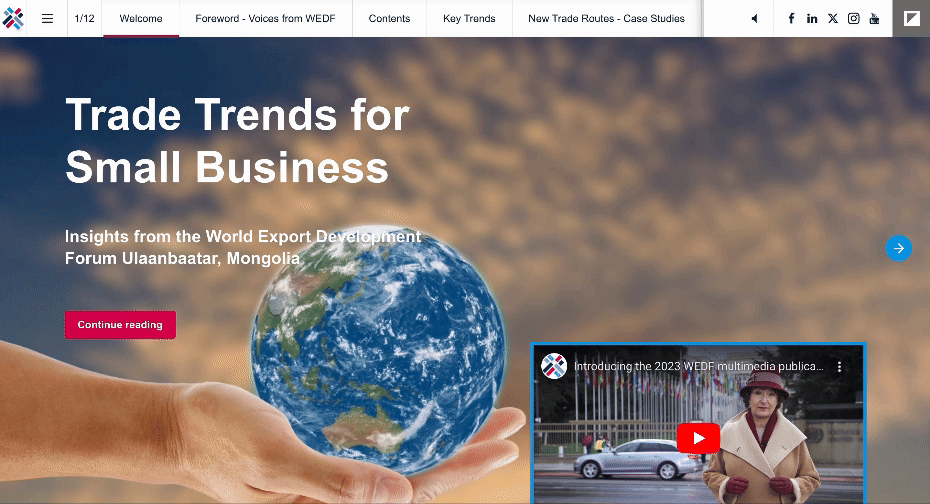Image resolution: width=930 pixels, height=504 pixels.
Task: Open the Contents tab
Action: coord(389,18)
